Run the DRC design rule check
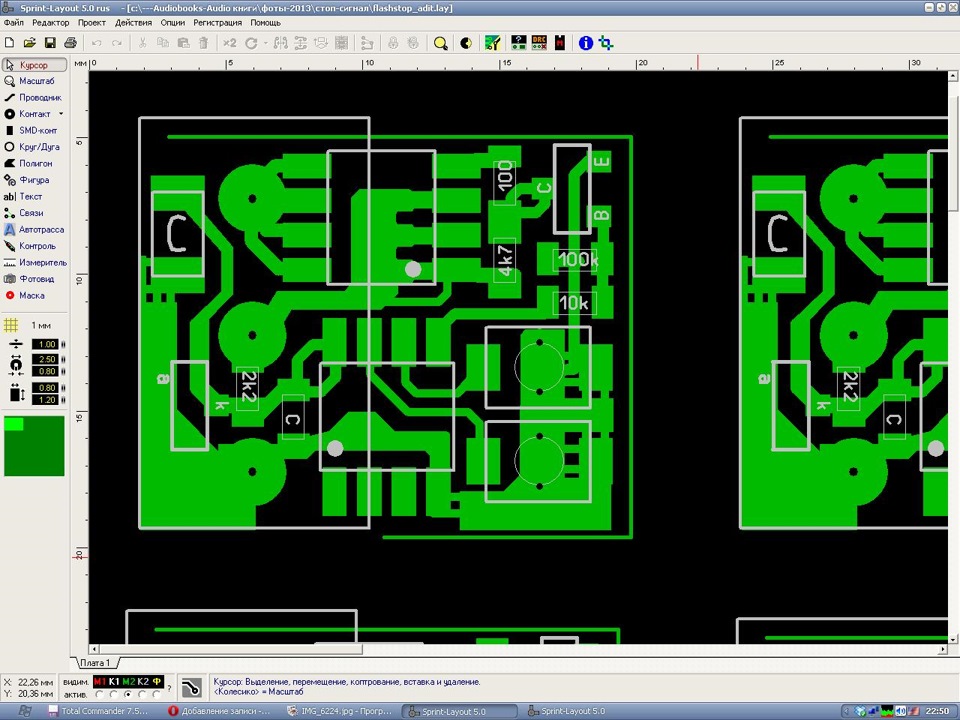Image resolution: width=960 pixels, height=720 pixels. (539, 43)
